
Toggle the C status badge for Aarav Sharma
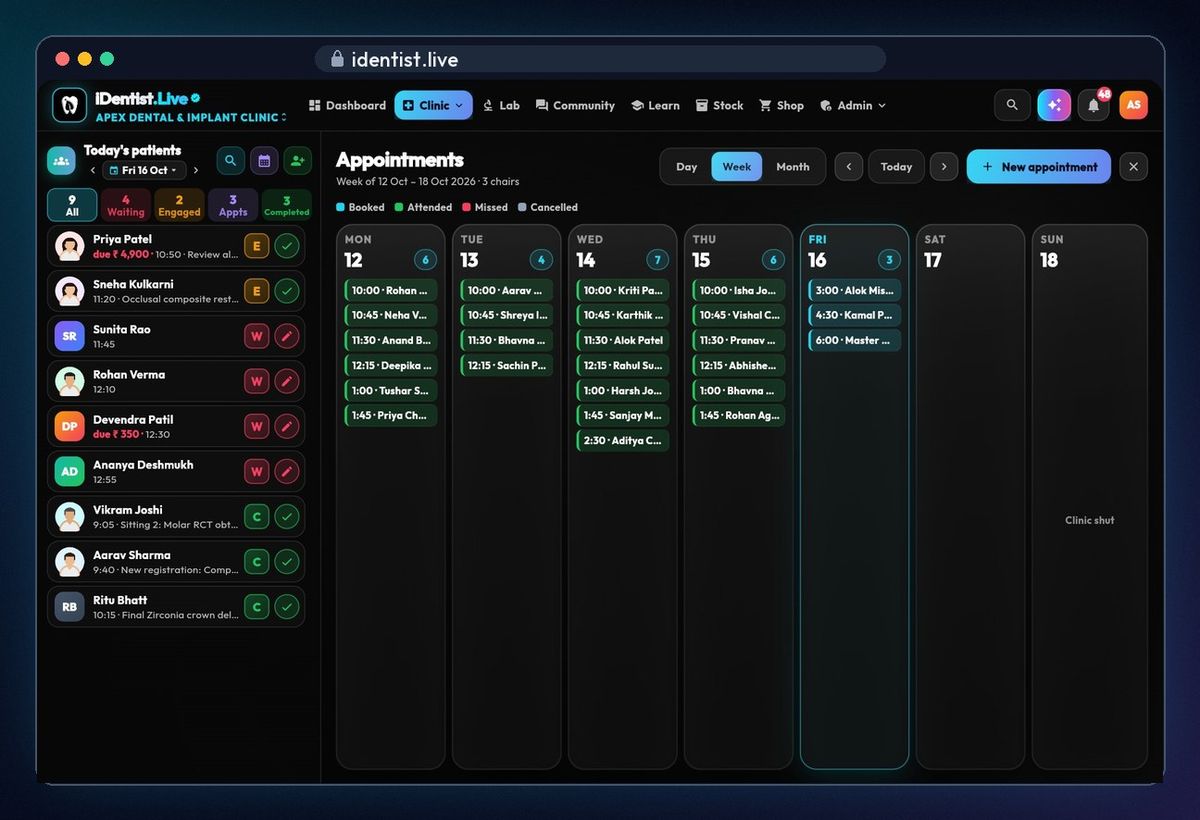click(x=257, y=562)
